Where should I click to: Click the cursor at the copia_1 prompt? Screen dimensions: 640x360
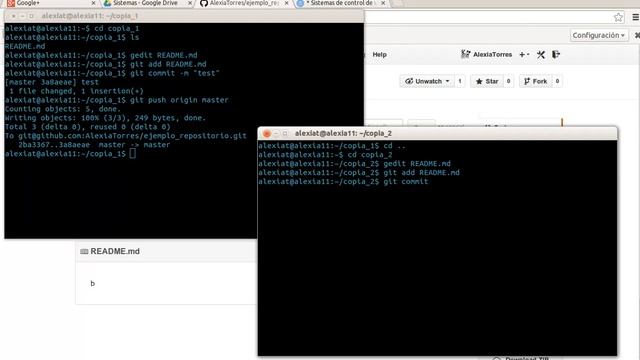pyautogui.click(x=133, y=153)
